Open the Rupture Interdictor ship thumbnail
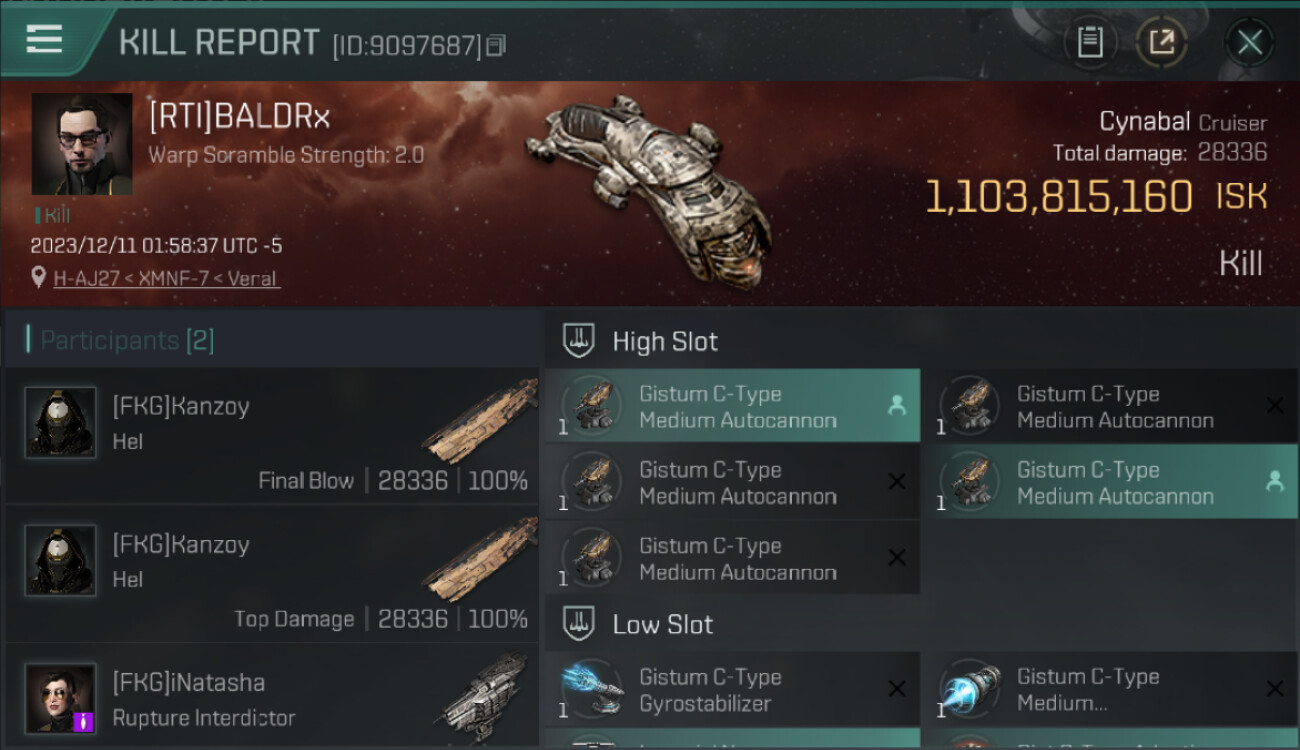This screenshot has height=750, width=1300. coord(484,697)
